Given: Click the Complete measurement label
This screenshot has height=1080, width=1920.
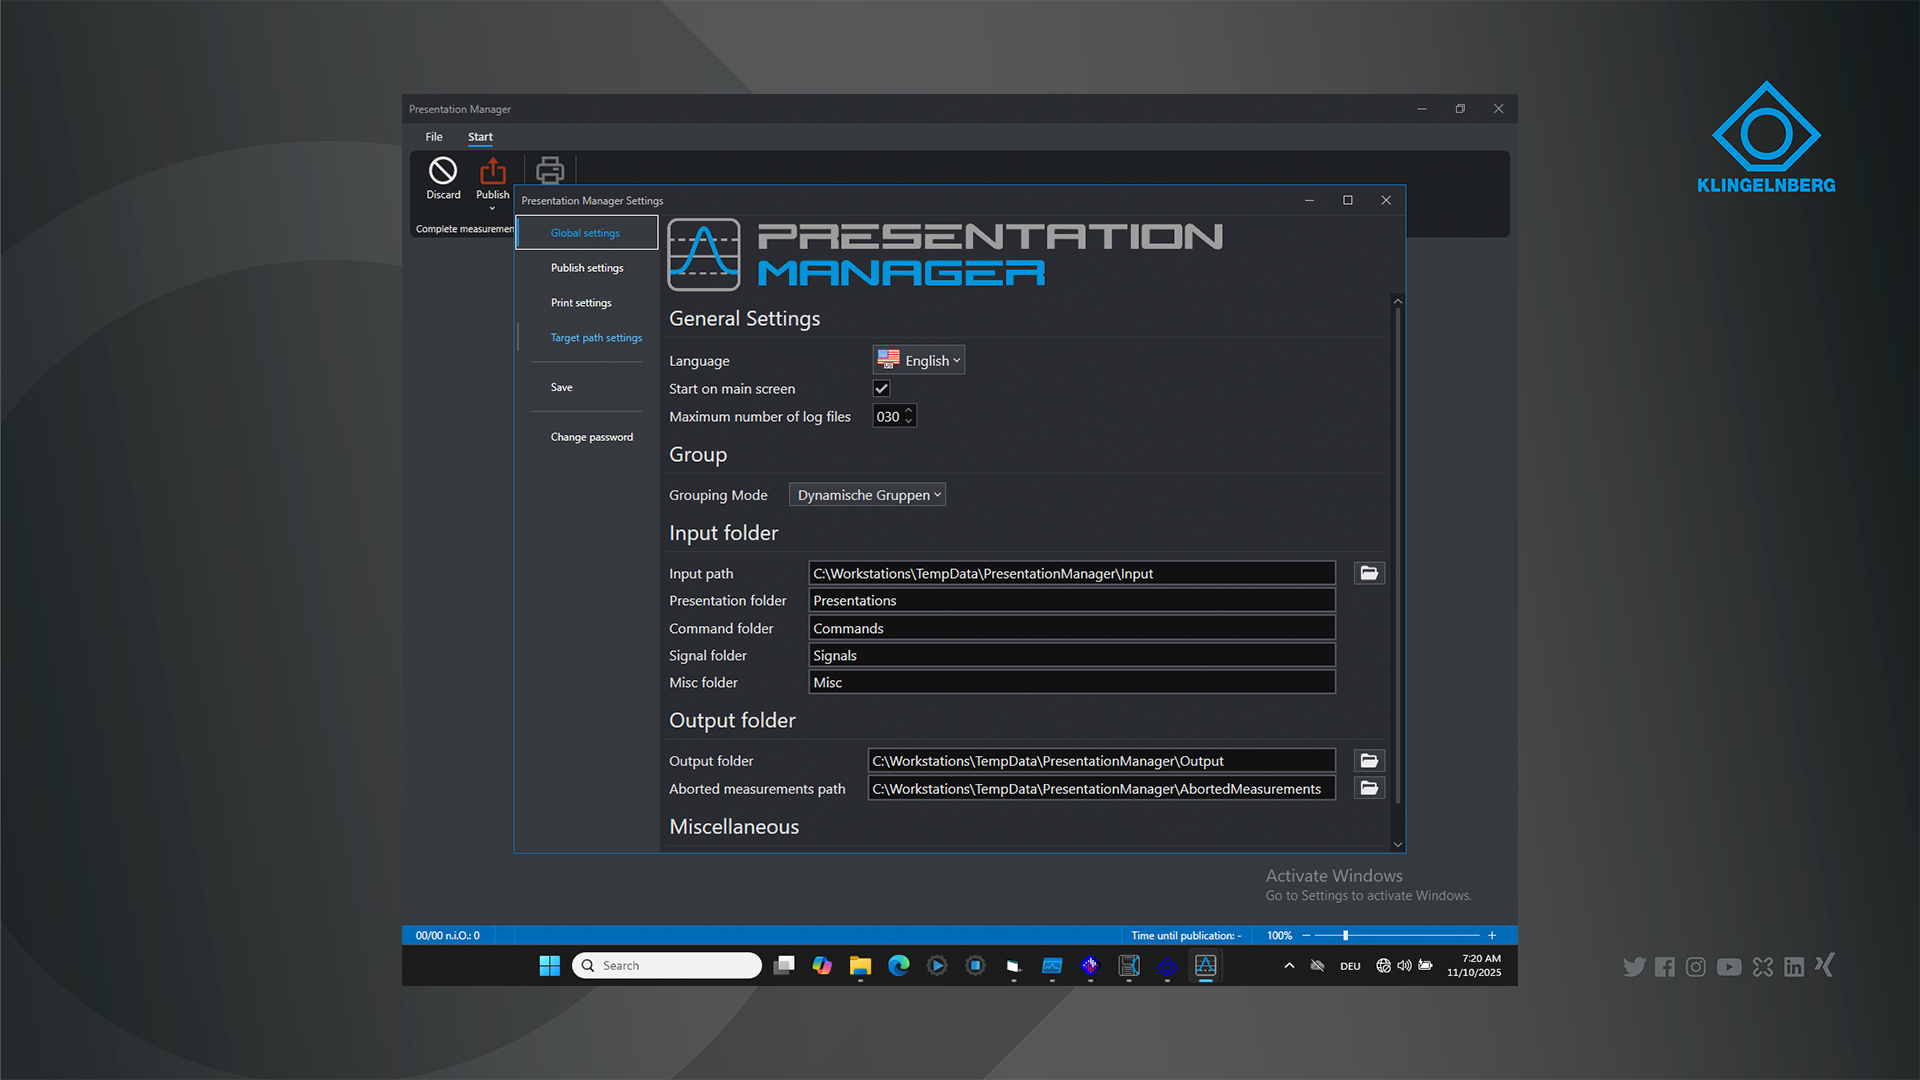Looking at the screenshot, I should (x=465, y=229).
